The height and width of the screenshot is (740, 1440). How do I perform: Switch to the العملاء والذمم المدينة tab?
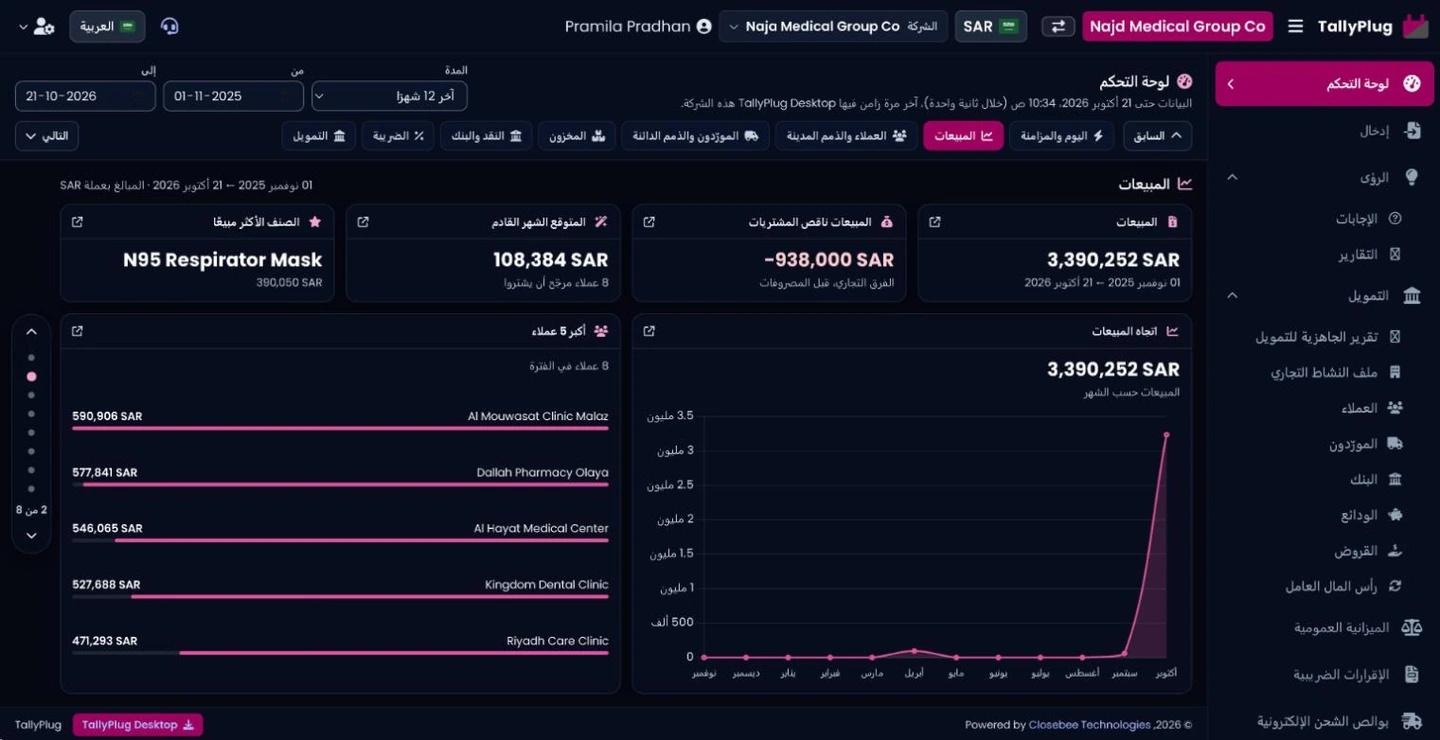pos(847,135)
